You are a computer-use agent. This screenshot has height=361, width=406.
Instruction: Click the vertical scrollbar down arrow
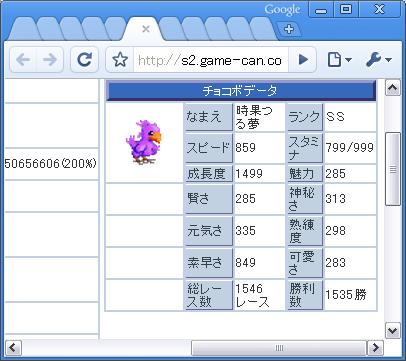coord(393,331)
